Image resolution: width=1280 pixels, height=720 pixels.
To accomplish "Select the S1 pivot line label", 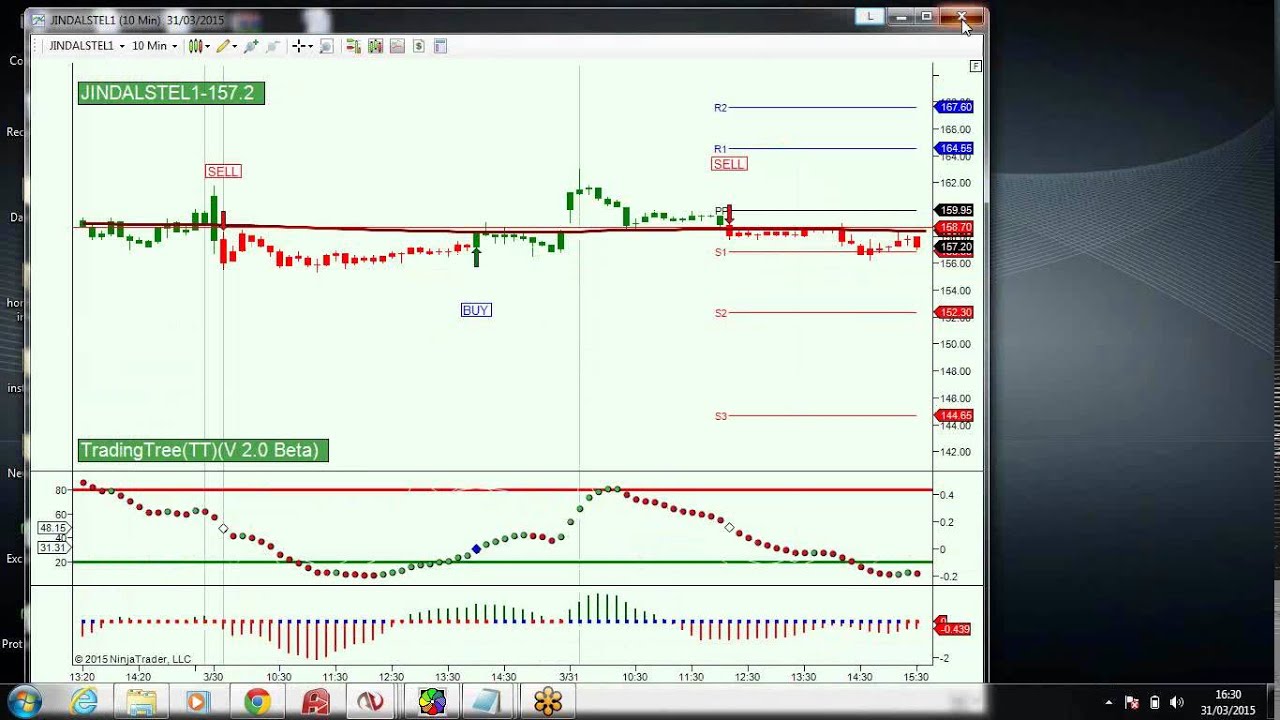I will pyautogui.click(x=720, y=252).
